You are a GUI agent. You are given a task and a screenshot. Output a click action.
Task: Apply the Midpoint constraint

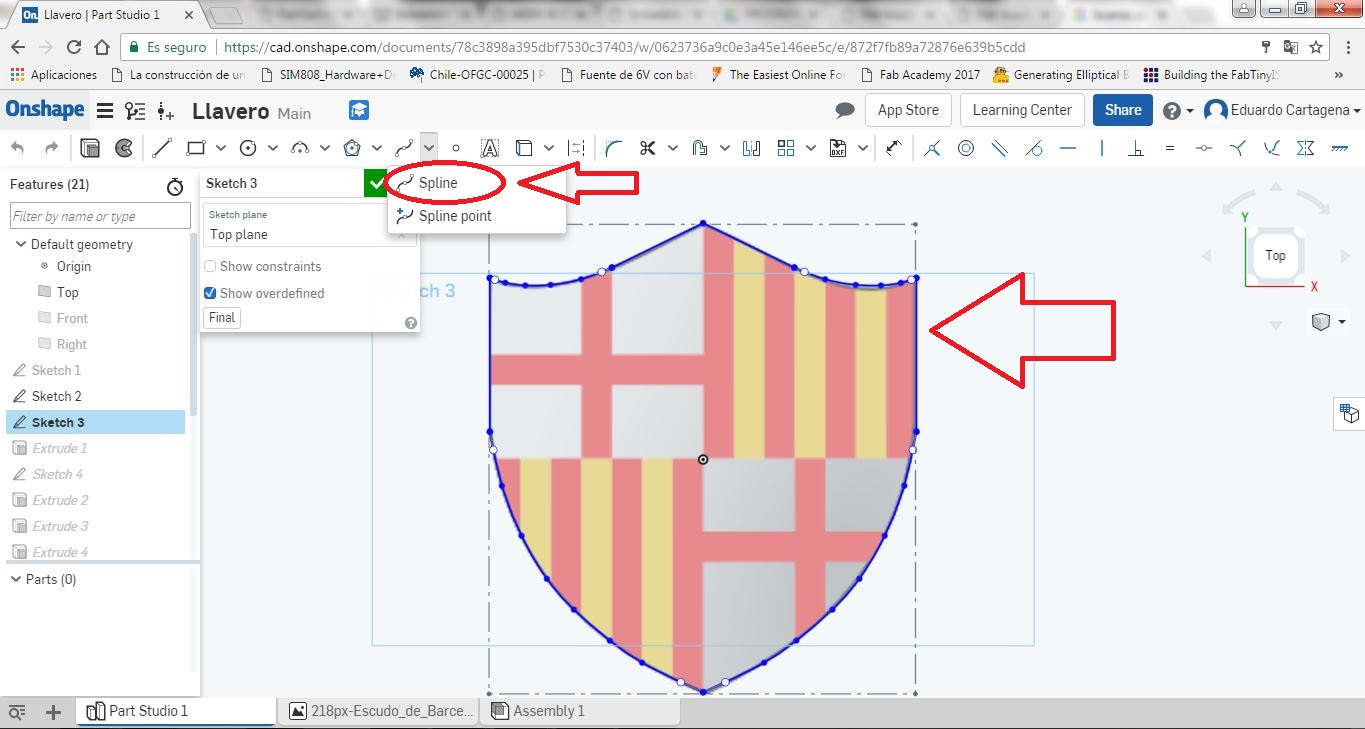(x=1204, y=148)
